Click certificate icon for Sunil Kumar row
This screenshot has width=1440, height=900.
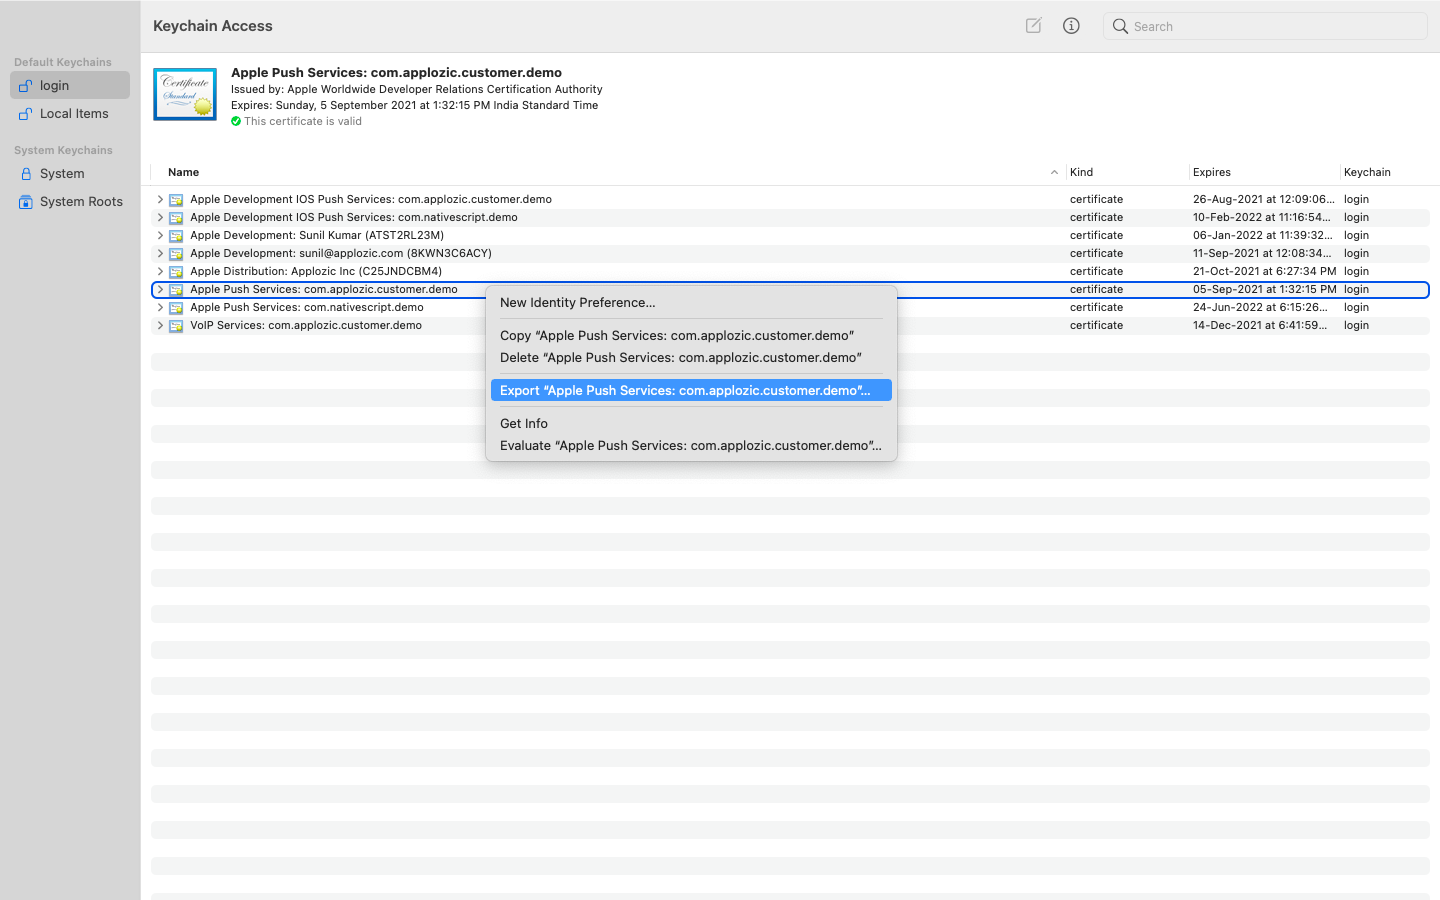[x=176, y=236]
